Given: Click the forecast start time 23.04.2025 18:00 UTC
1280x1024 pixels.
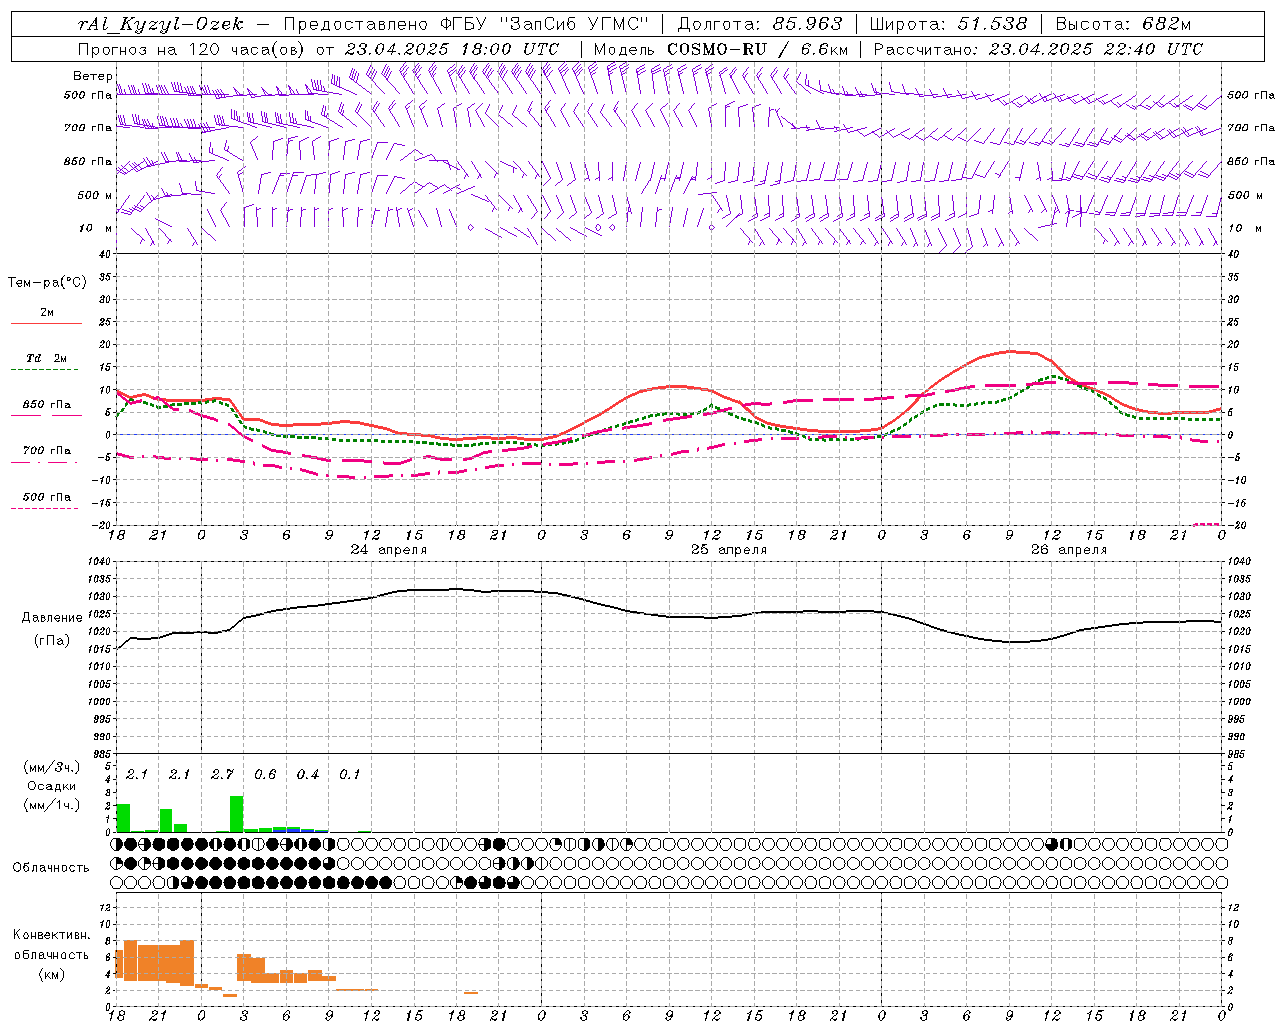Looking at the screenshot, I should point(451,49).
